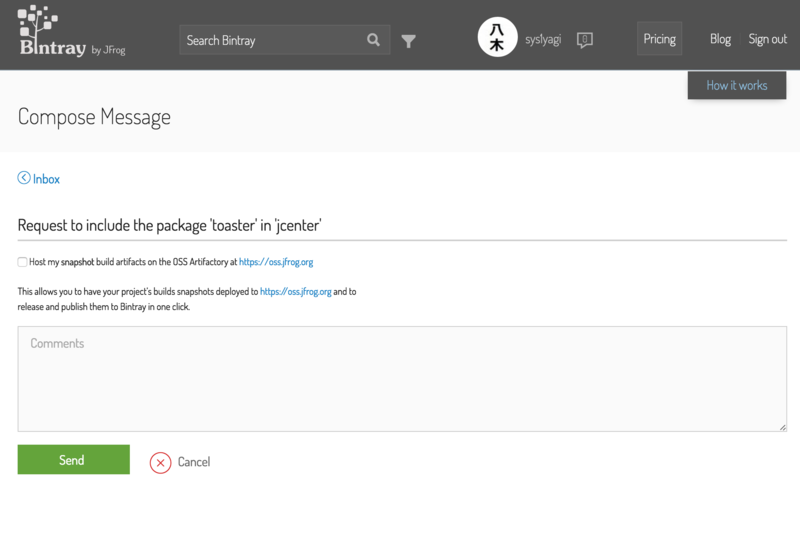Open oss.jfrog.org link beside the checkbox

(276, 262)
